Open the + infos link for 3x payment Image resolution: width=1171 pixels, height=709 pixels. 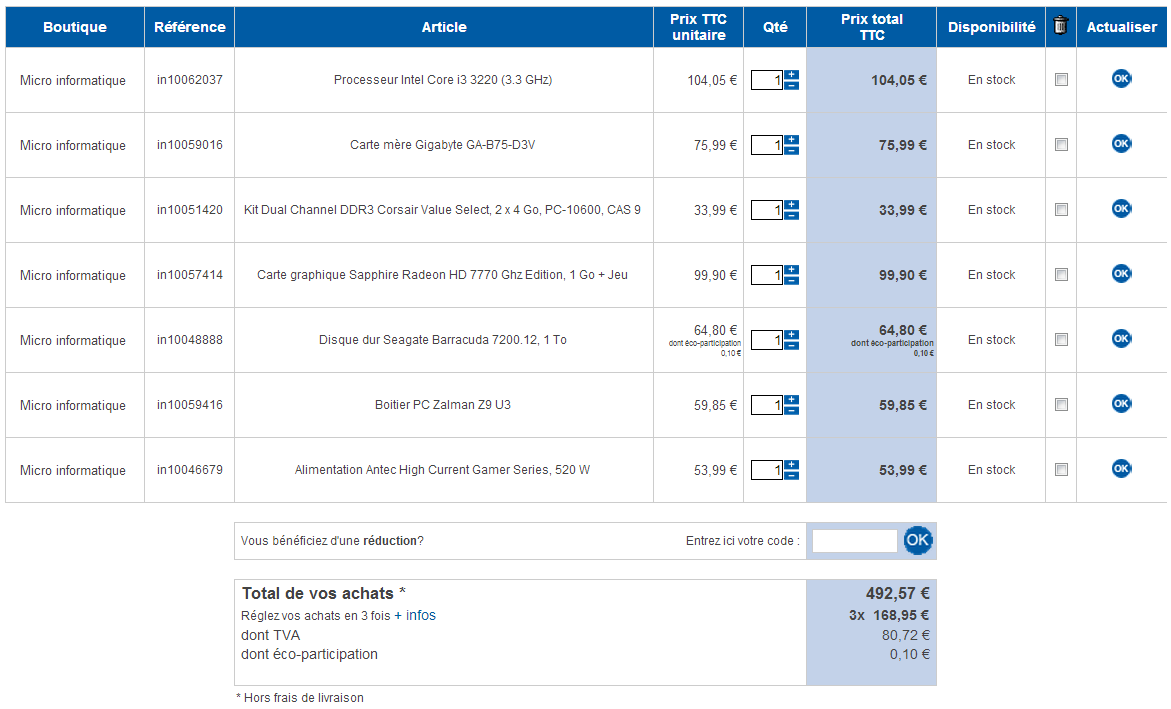(414, 616)
